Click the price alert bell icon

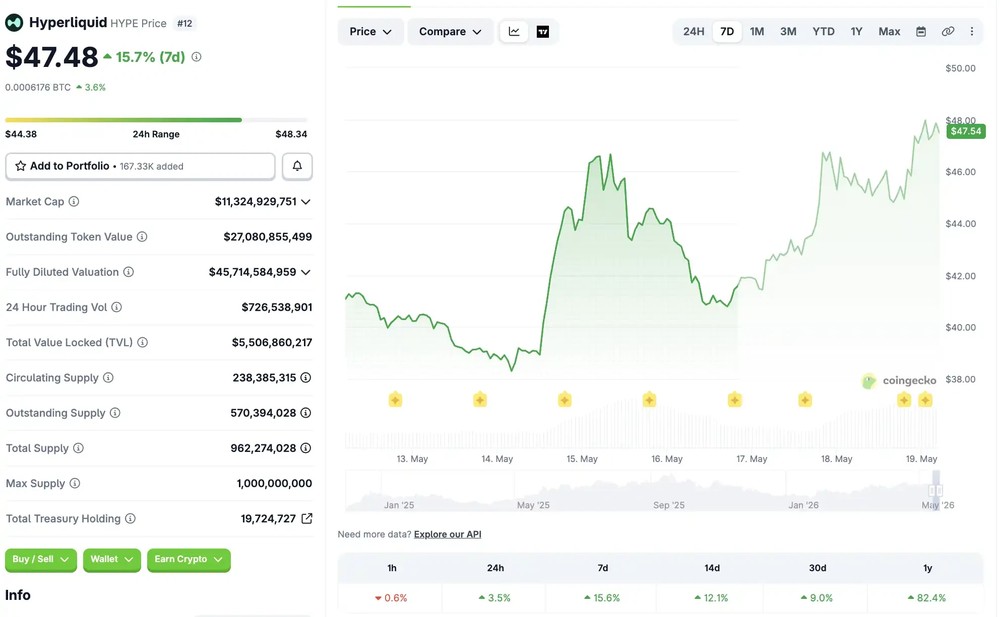pyautogui.click(x=297, y=166)
